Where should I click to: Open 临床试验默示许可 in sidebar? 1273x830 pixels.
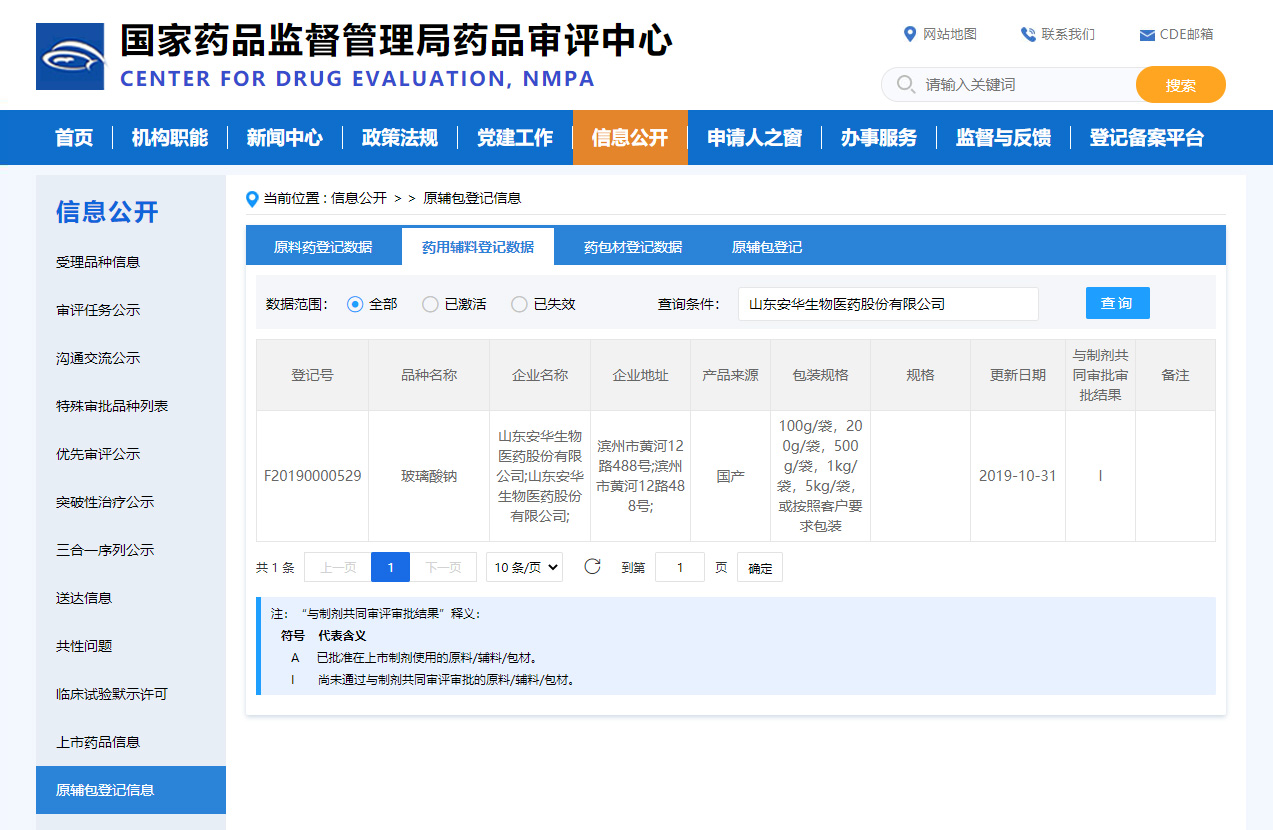[x=112, y=694]
